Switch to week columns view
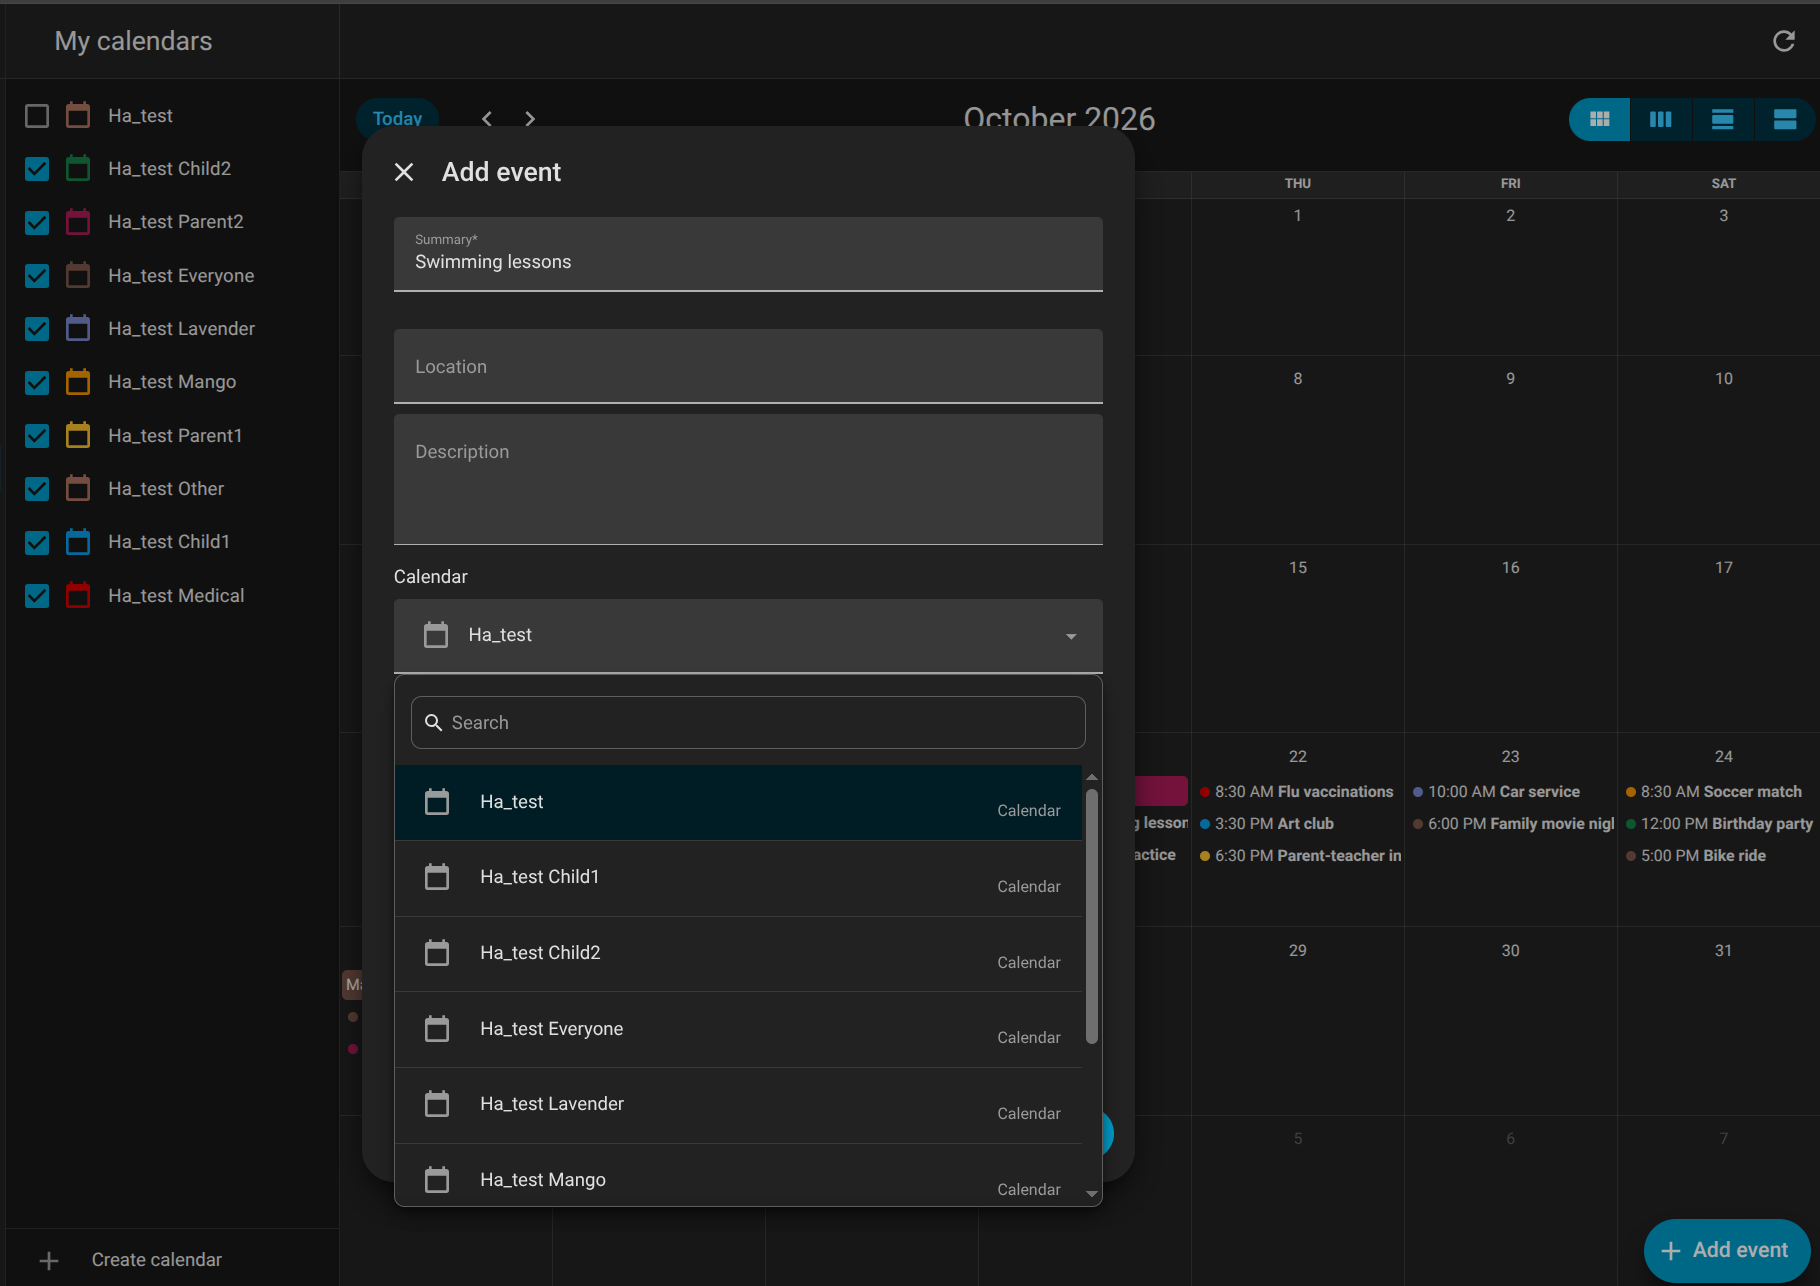 pos(1661,120)
